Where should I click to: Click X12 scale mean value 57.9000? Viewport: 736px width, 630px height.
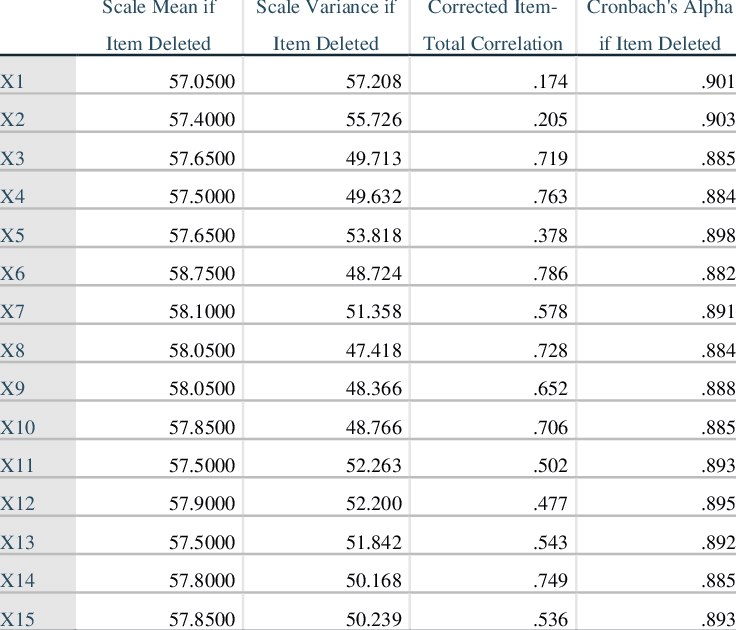pyautogui.click(x=202, y=504)
